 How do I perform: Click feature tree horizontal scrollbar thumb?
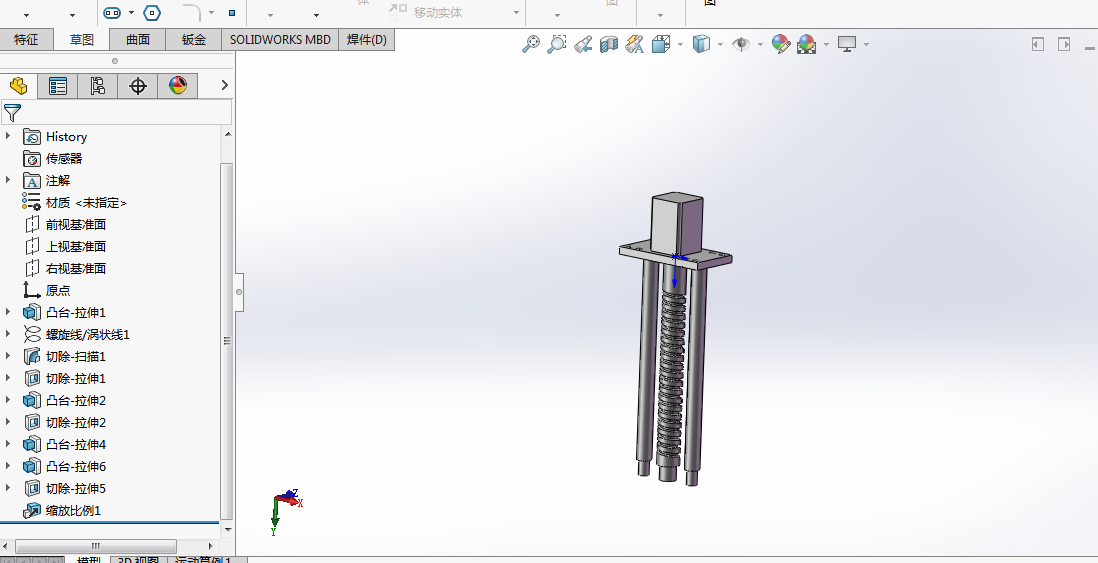click(96, 545)
